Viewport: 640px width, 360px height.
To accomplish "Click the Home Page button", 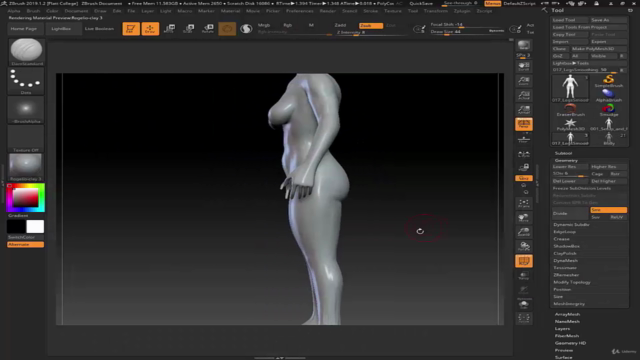I will (x=24, y=29).
